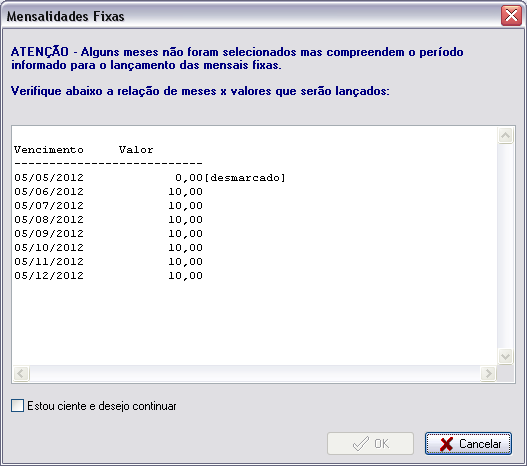Image resolution: width=527 pixels, height=466 pixels.
Task: Click the 05/07/2012 row
Action: tap(109, 206)
